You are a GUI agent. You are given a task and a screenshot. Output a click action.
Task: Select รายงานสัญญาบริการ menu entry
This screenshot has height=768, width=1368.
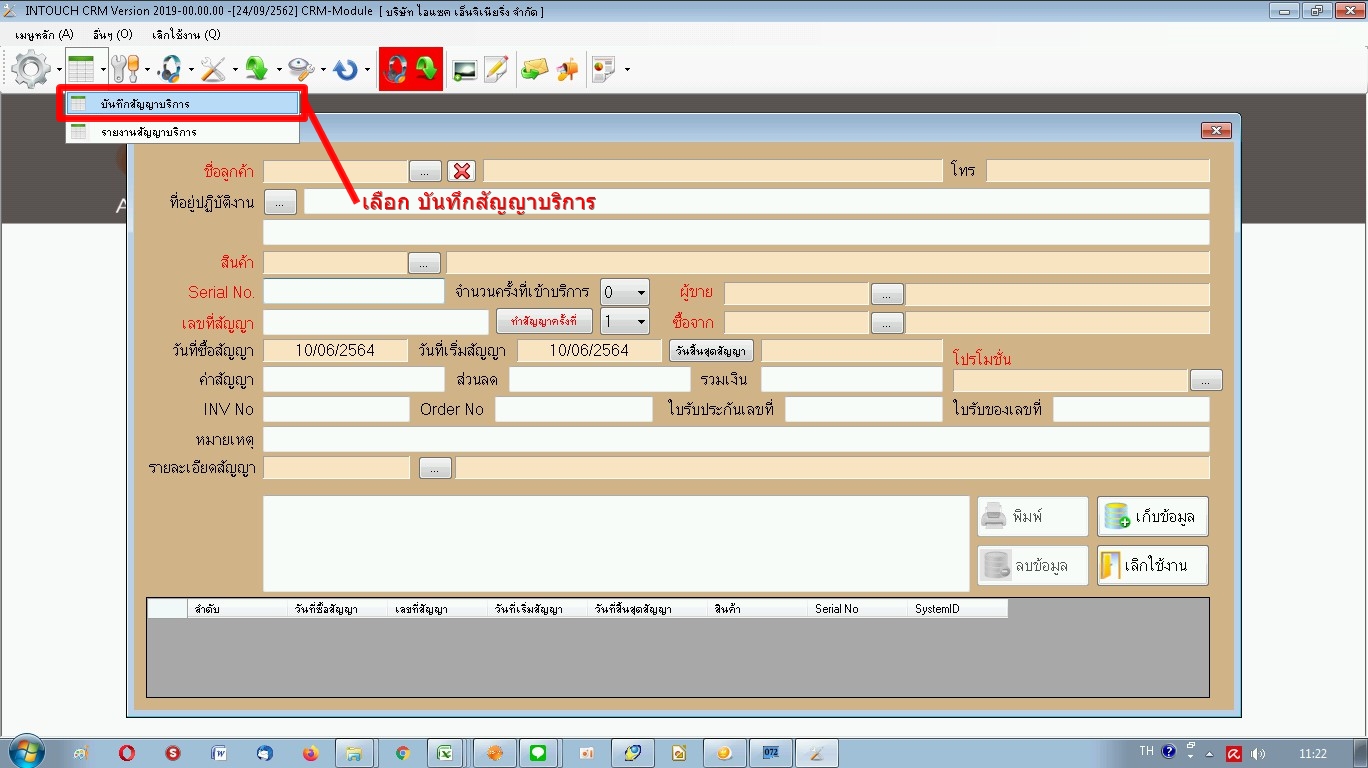pos(182,132)
